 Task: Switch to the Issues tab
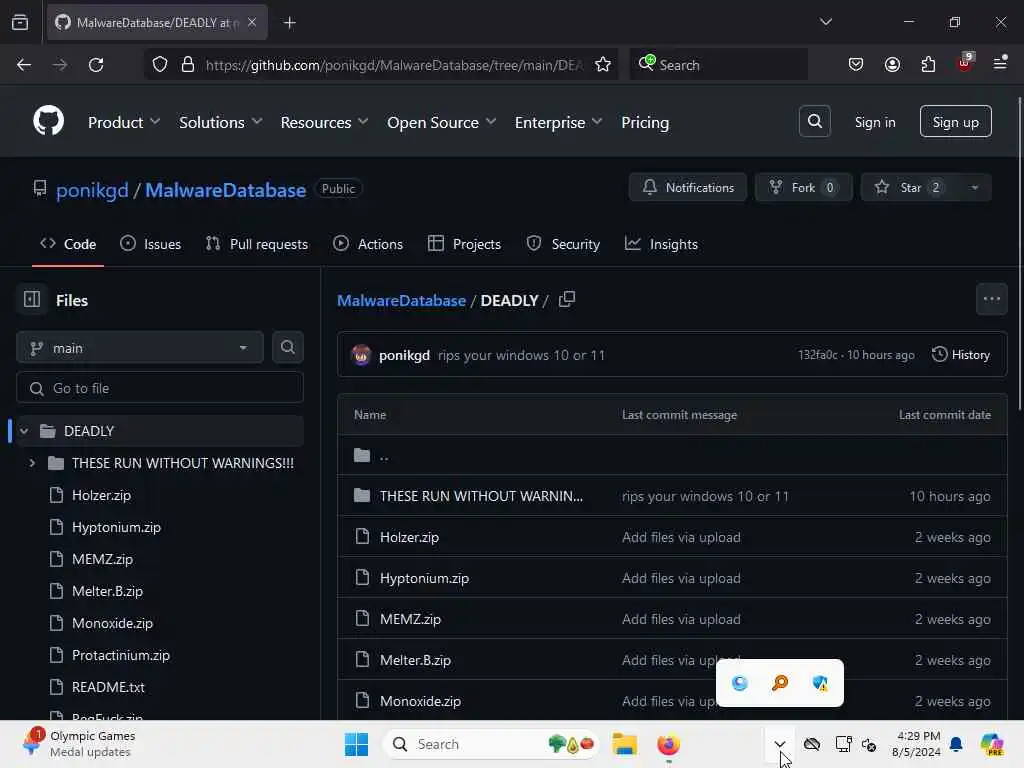click(150, 244)
